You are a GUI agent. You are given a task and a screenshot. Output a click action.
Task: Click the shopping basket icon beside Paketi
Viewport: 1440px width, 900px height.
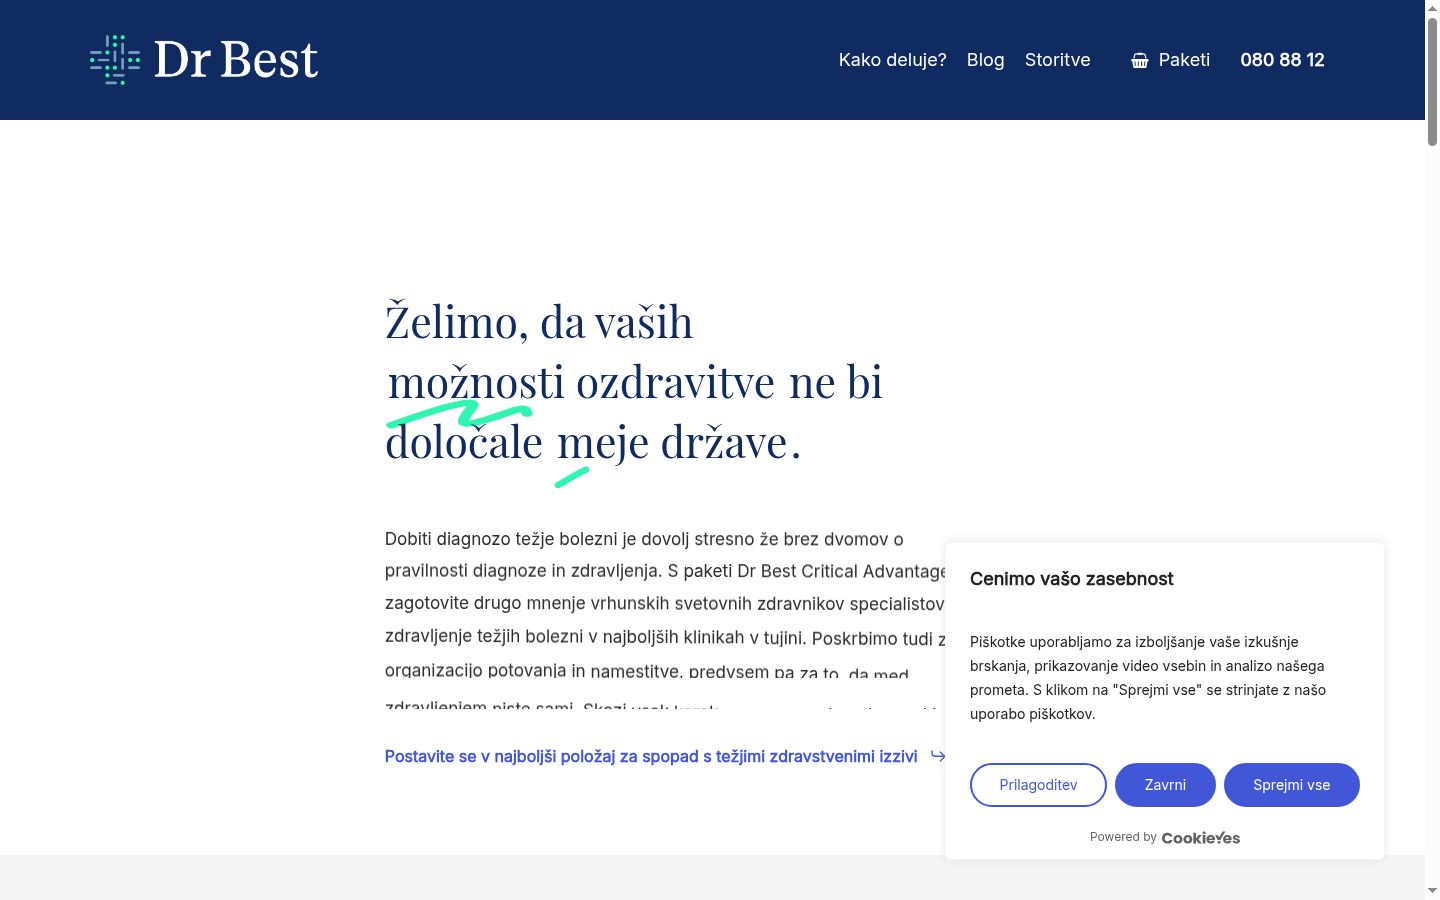[x=1140, y=60]
